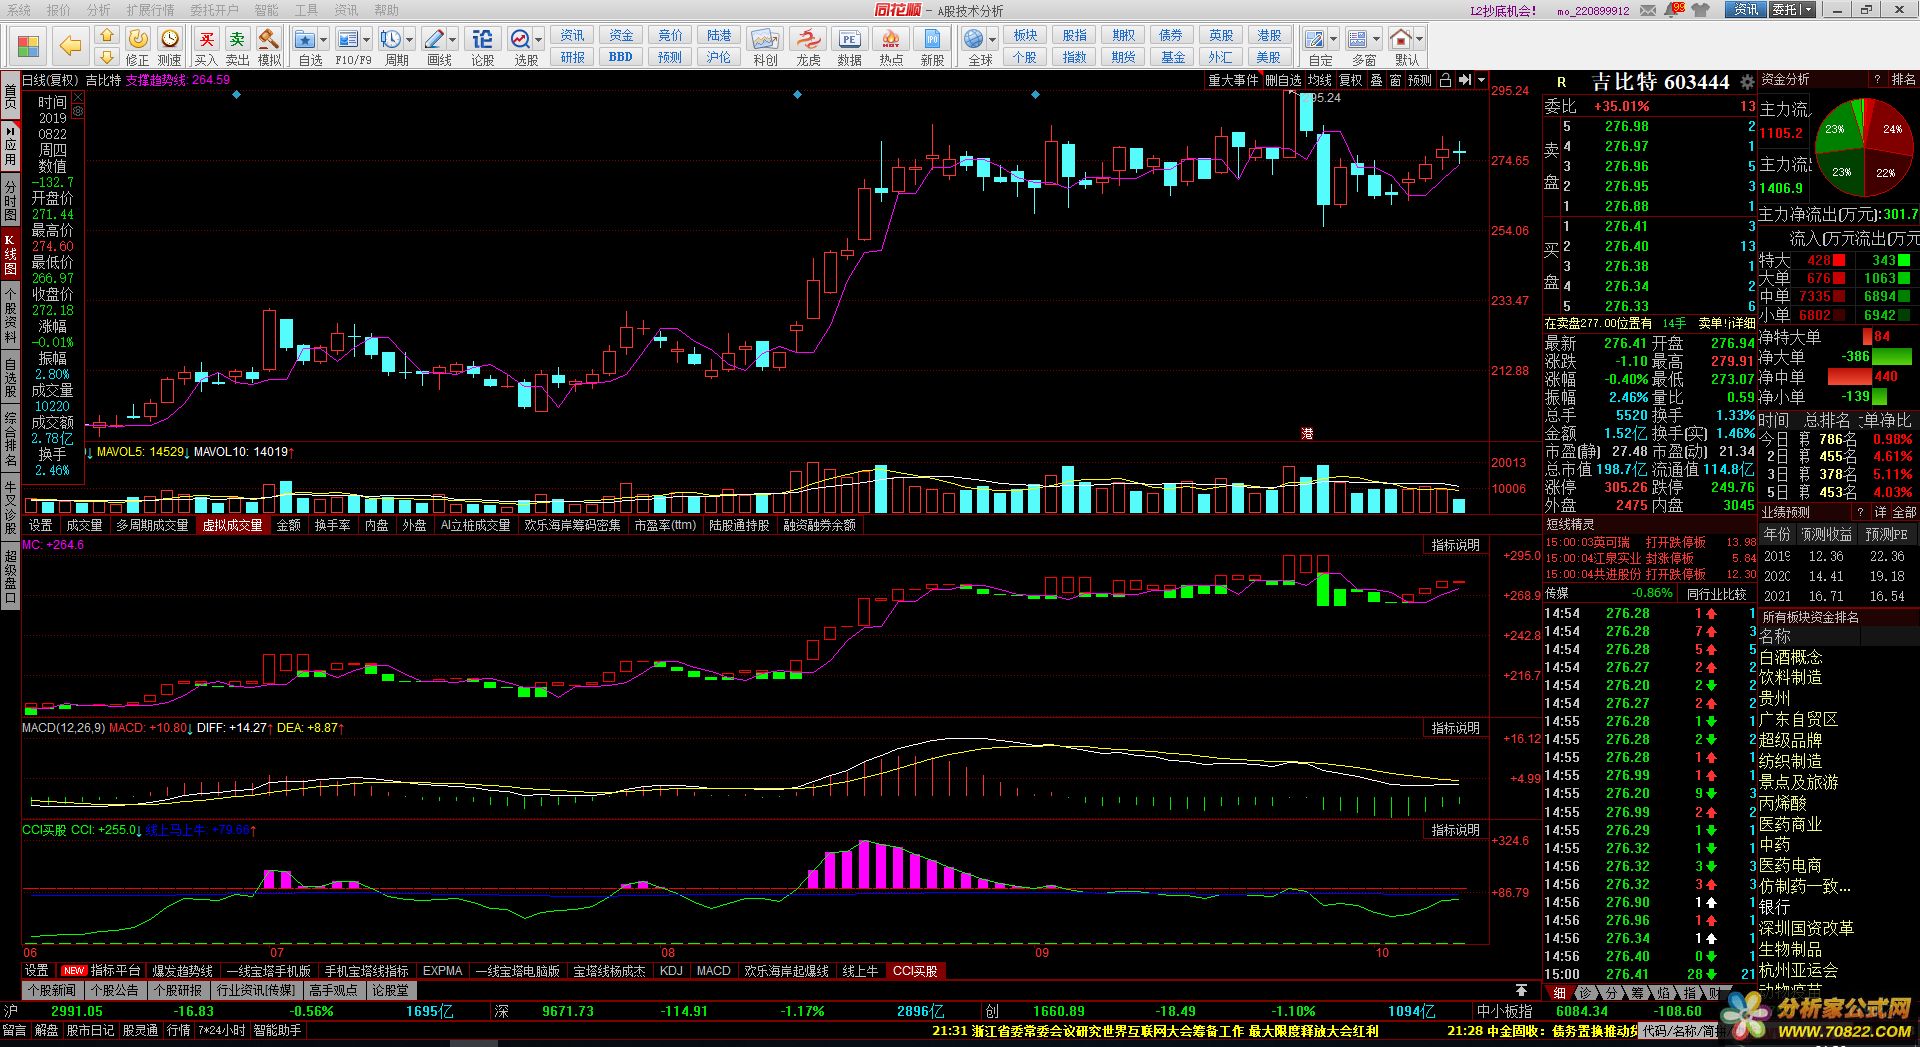Open the 测速 speed test clock icon
Viewport: 1920px width, 1047px height.
(170, 45)
